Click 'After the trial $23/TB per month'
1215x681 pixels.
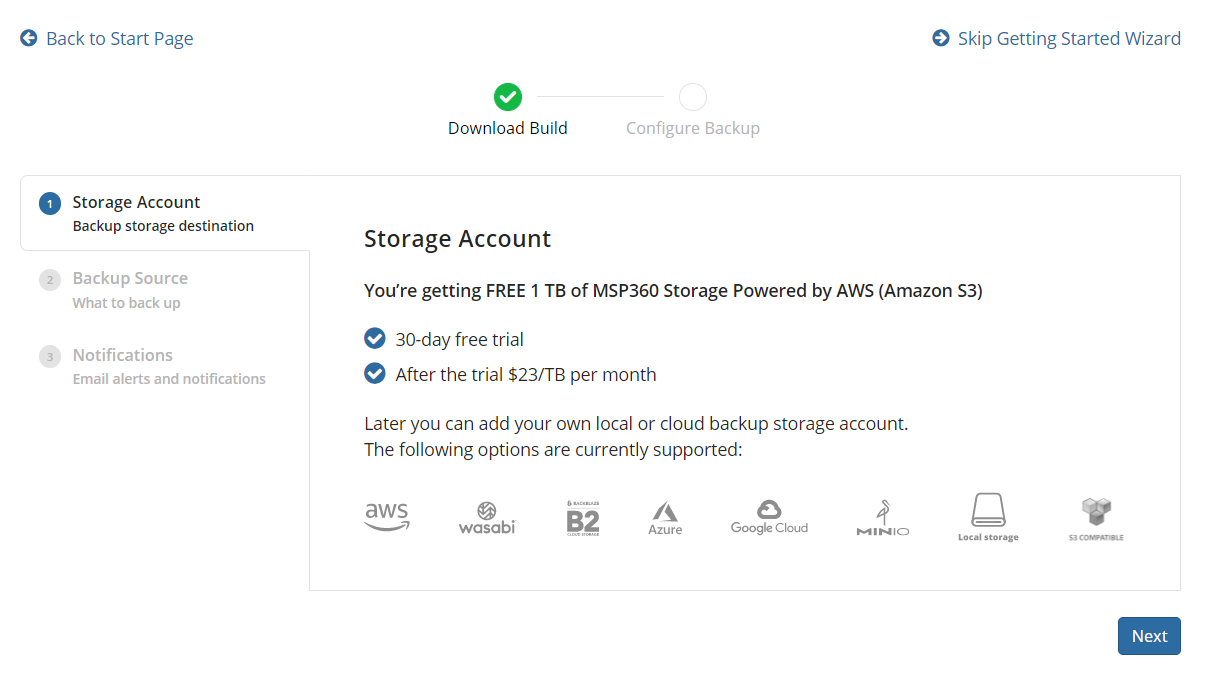(x=526, y=374)
